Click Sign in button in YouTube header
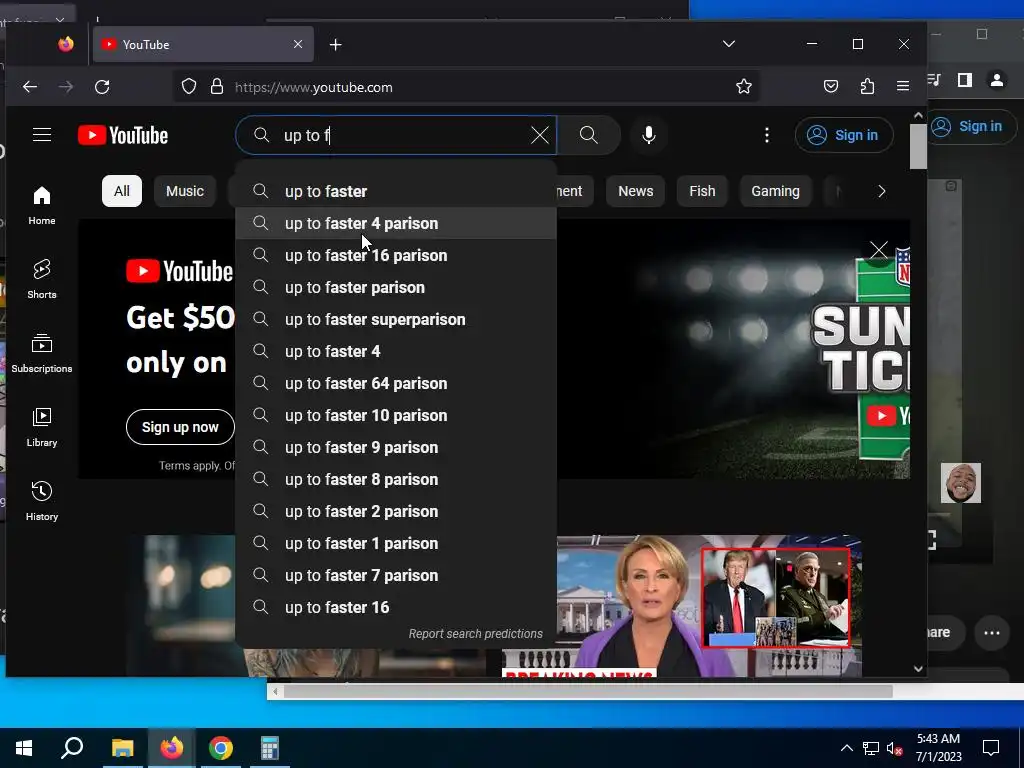Viewport: 1024px width, 768px height. [844, 135]
